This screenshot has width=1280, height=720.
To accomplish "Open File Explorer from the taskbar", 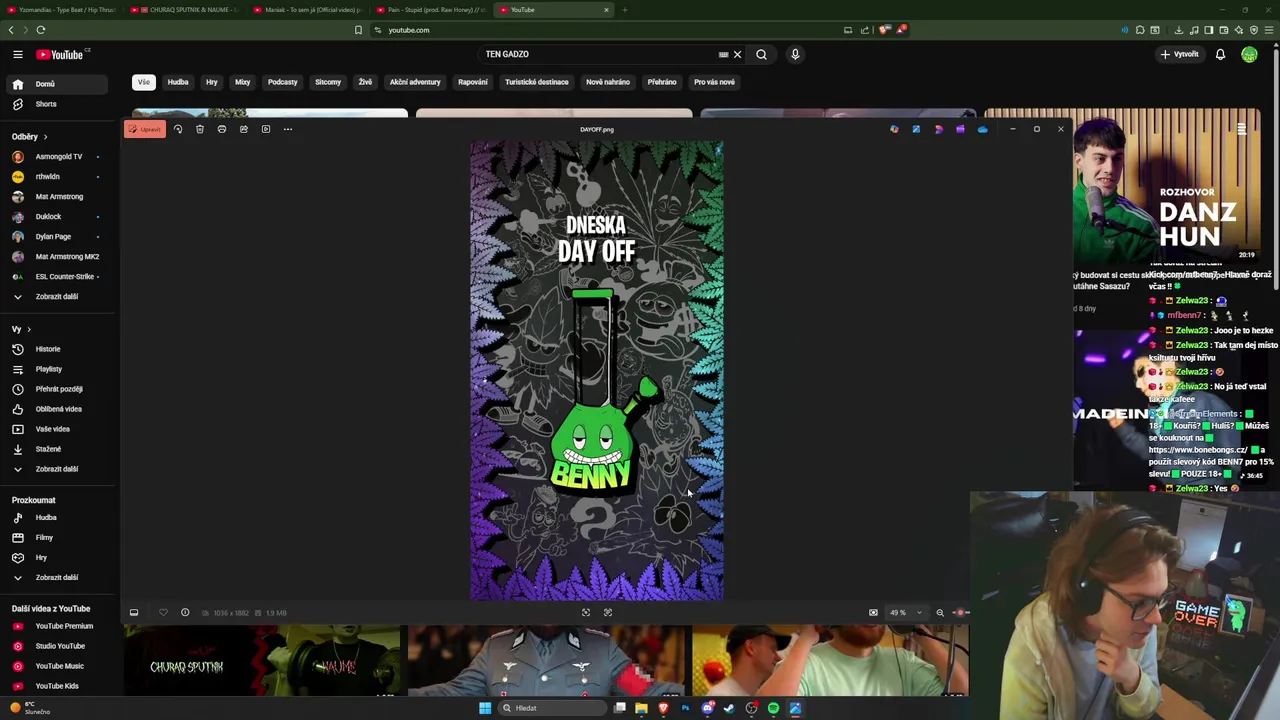I will click(641, 708).
